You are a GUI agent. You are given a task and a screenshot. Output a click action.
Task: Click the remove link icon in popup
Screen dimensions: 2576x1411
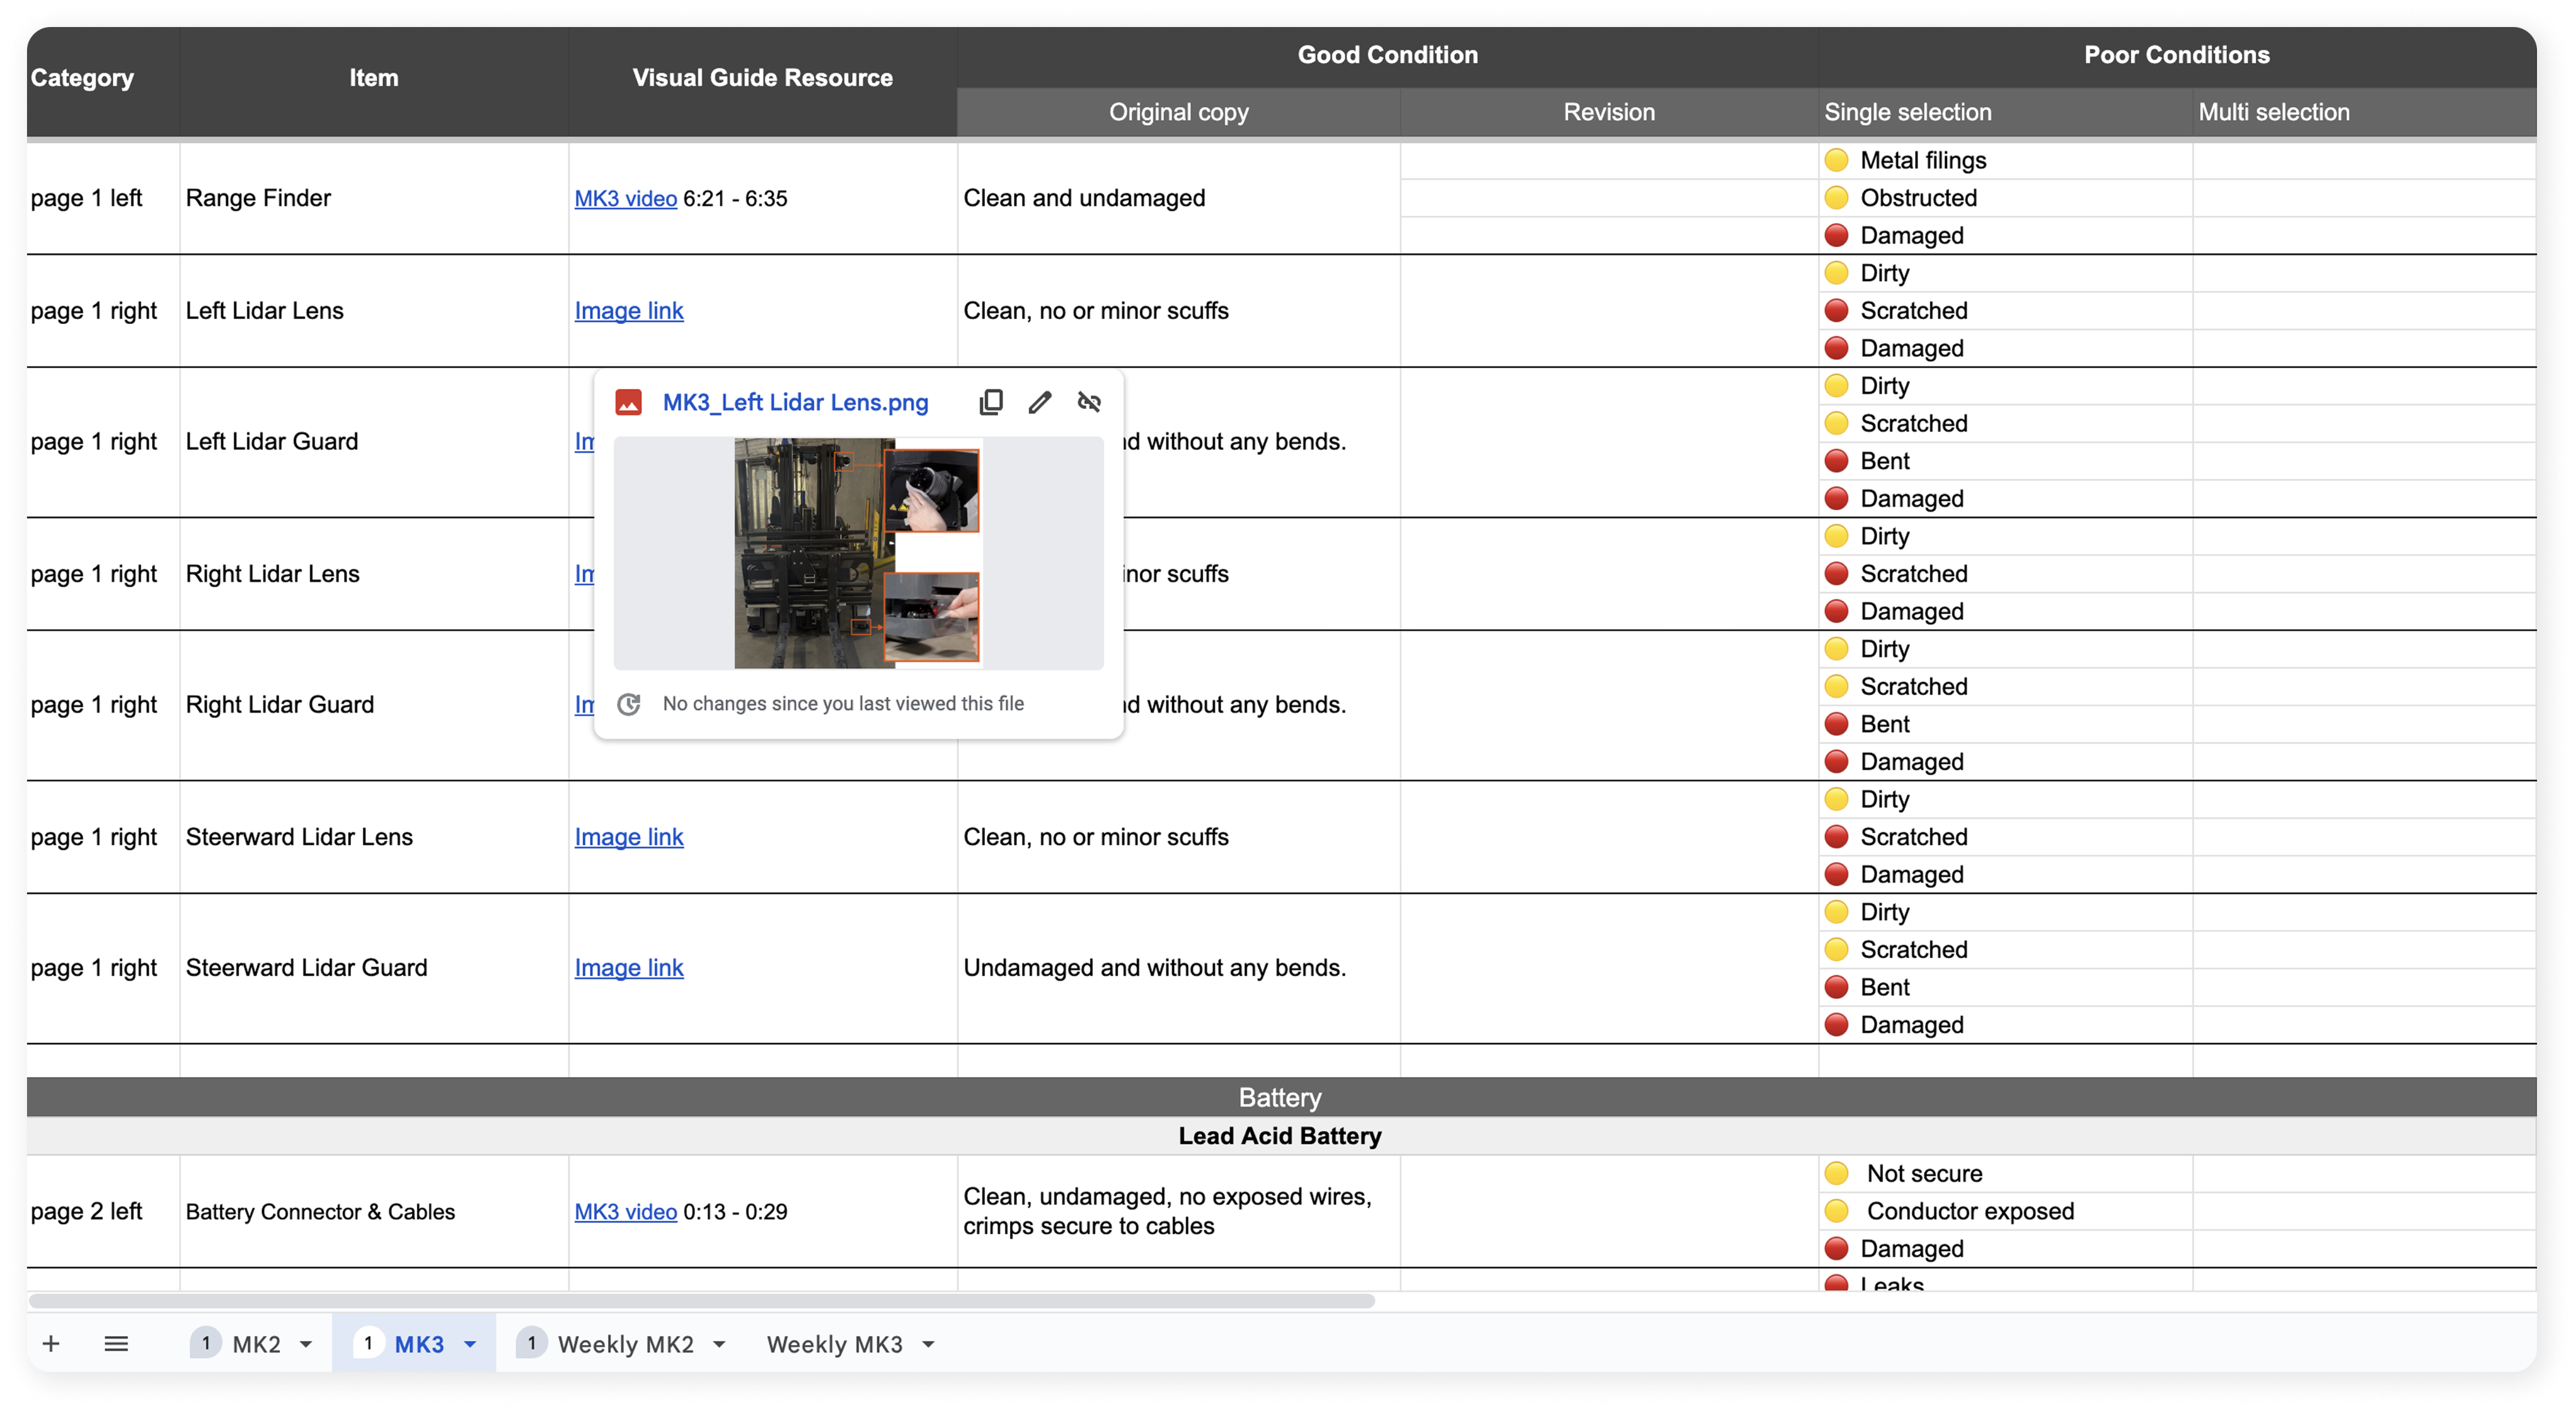(1089, 402)
